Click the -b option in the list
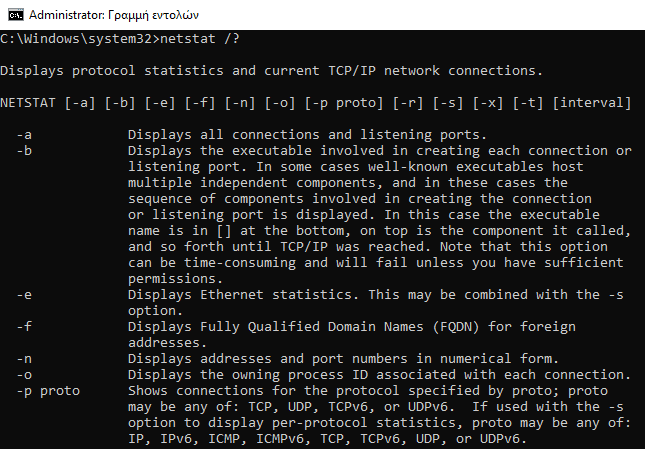The image size is (645, 449). point(24,151)
